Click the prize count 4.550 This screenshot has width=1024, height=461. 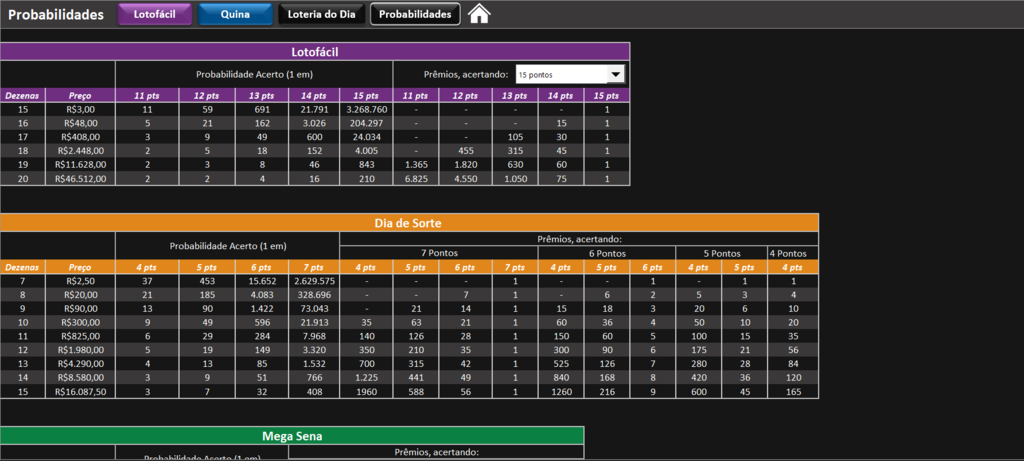tap(466, 178)
